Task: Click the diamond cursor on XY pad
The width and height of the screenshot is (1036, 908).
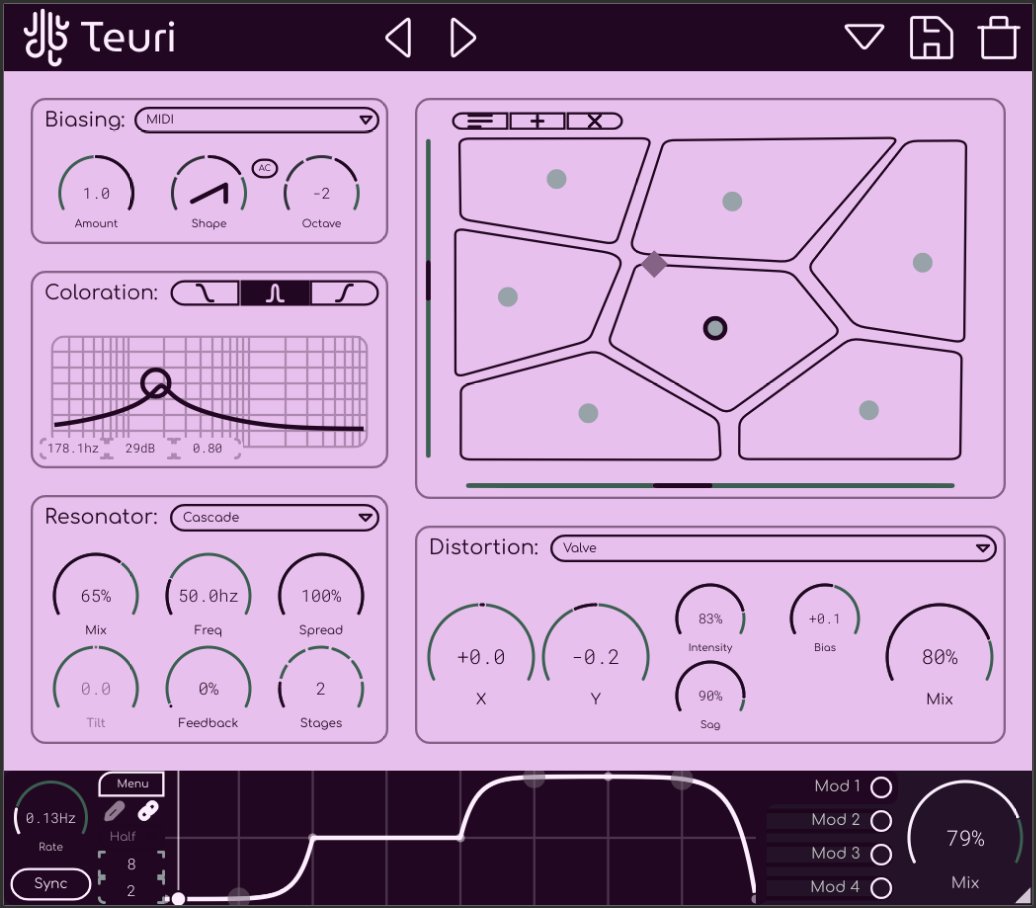Action: 654,264
